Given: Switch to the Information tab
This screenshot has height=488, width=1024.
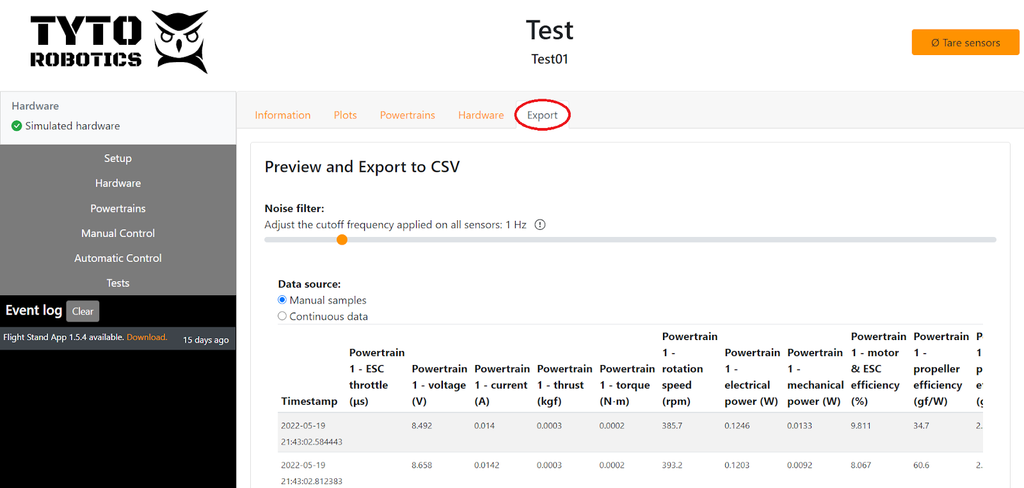Looking at the screenshot, I should (282, 115).
